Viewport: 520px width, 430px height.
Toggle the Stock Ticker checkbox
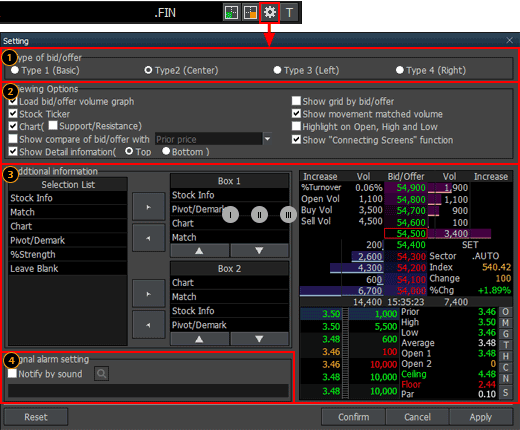click(x=13, y=114)
